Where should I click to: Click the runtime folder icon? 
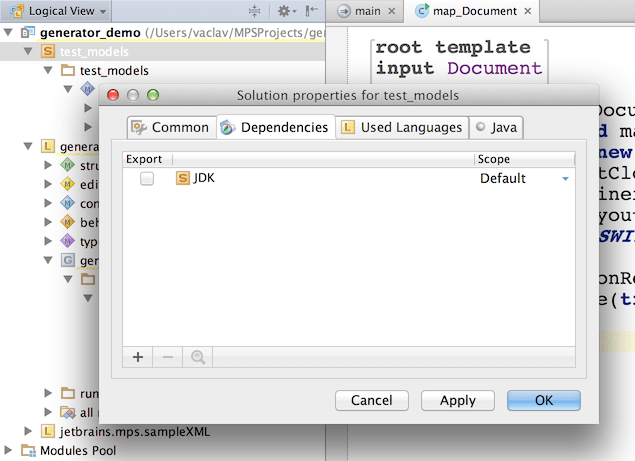tap(68, 393)
